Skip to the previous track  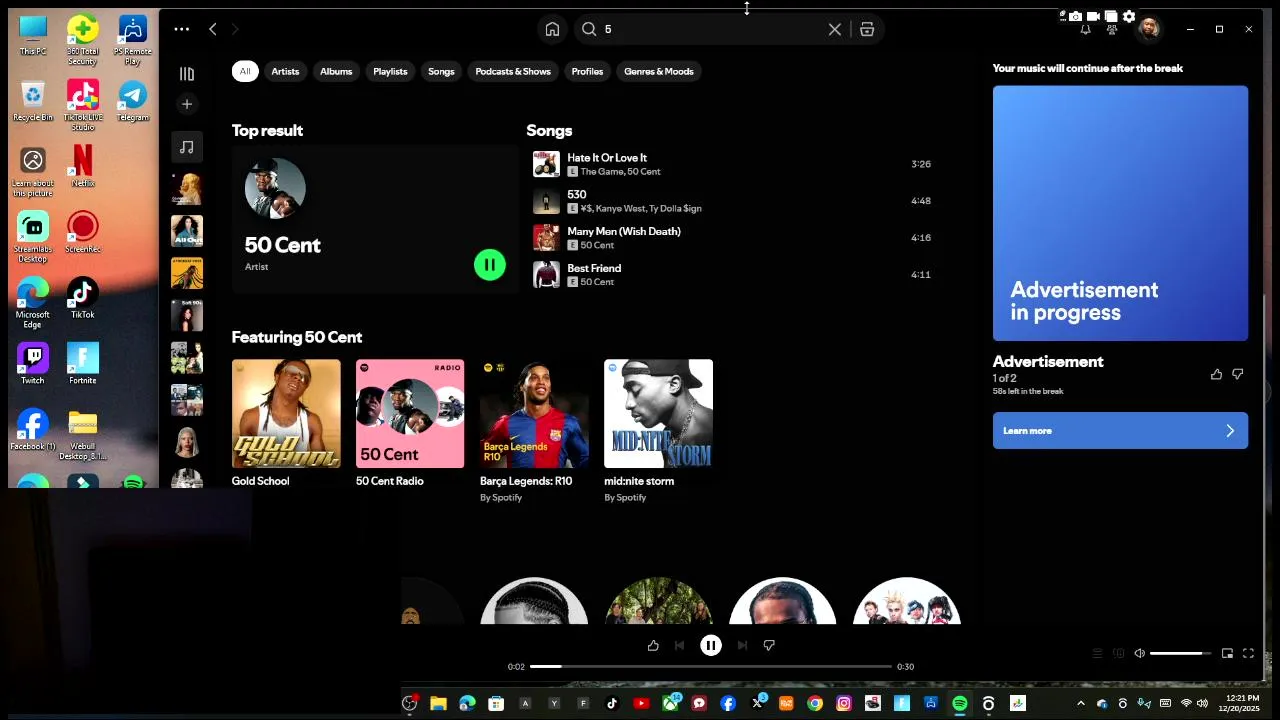[x=680, y=646]
